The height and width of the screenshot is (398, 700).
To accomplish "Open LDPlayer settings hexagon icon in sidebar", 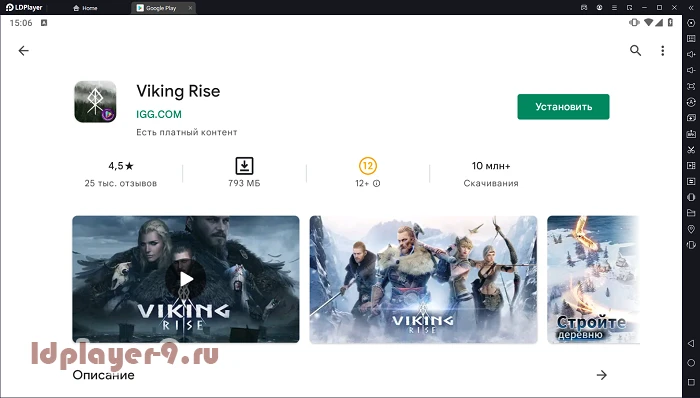I will pos(691,23).
